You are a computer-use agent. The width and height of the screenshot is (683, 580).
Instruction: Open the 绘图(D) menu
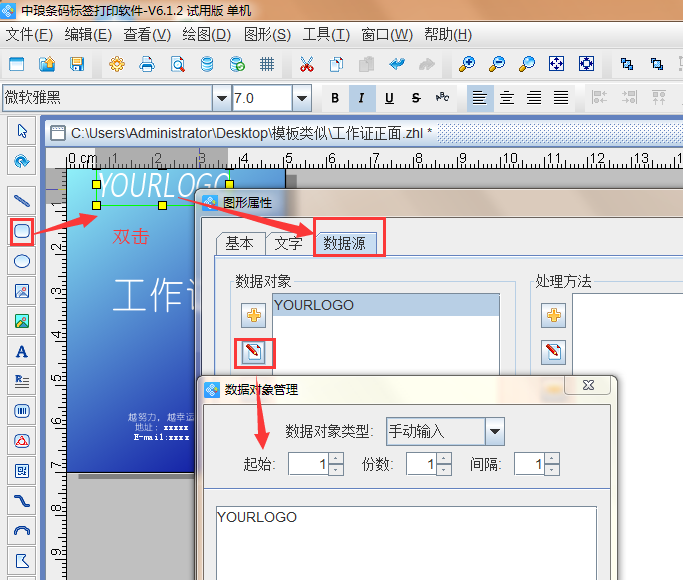pyautogui.click(x=207, y=34)
